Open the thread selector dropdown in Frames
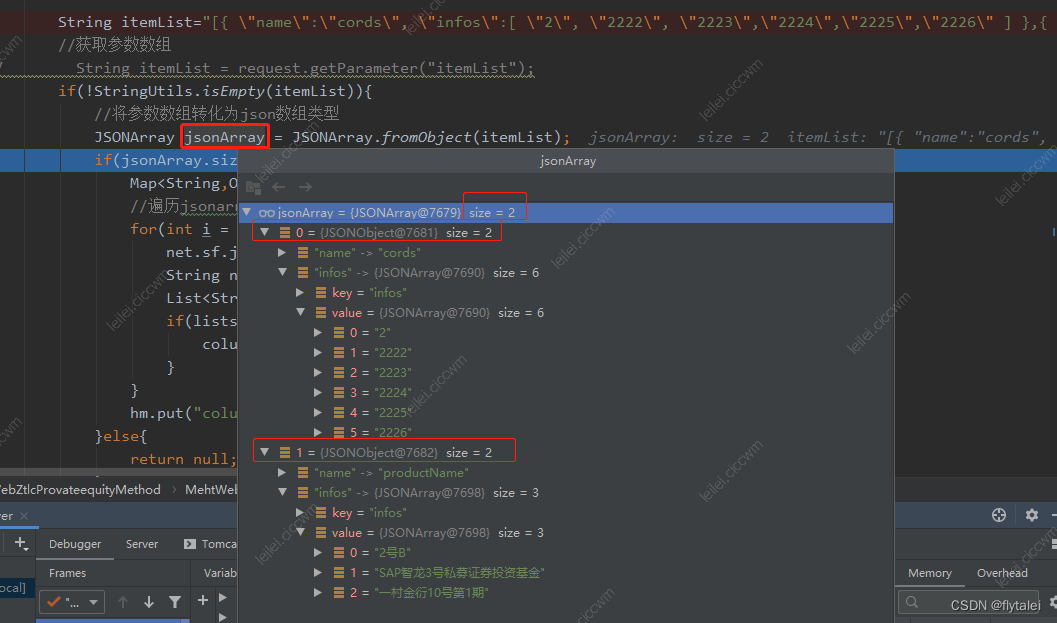Viewport: 1057px width, 623px height. click(71, 601)
